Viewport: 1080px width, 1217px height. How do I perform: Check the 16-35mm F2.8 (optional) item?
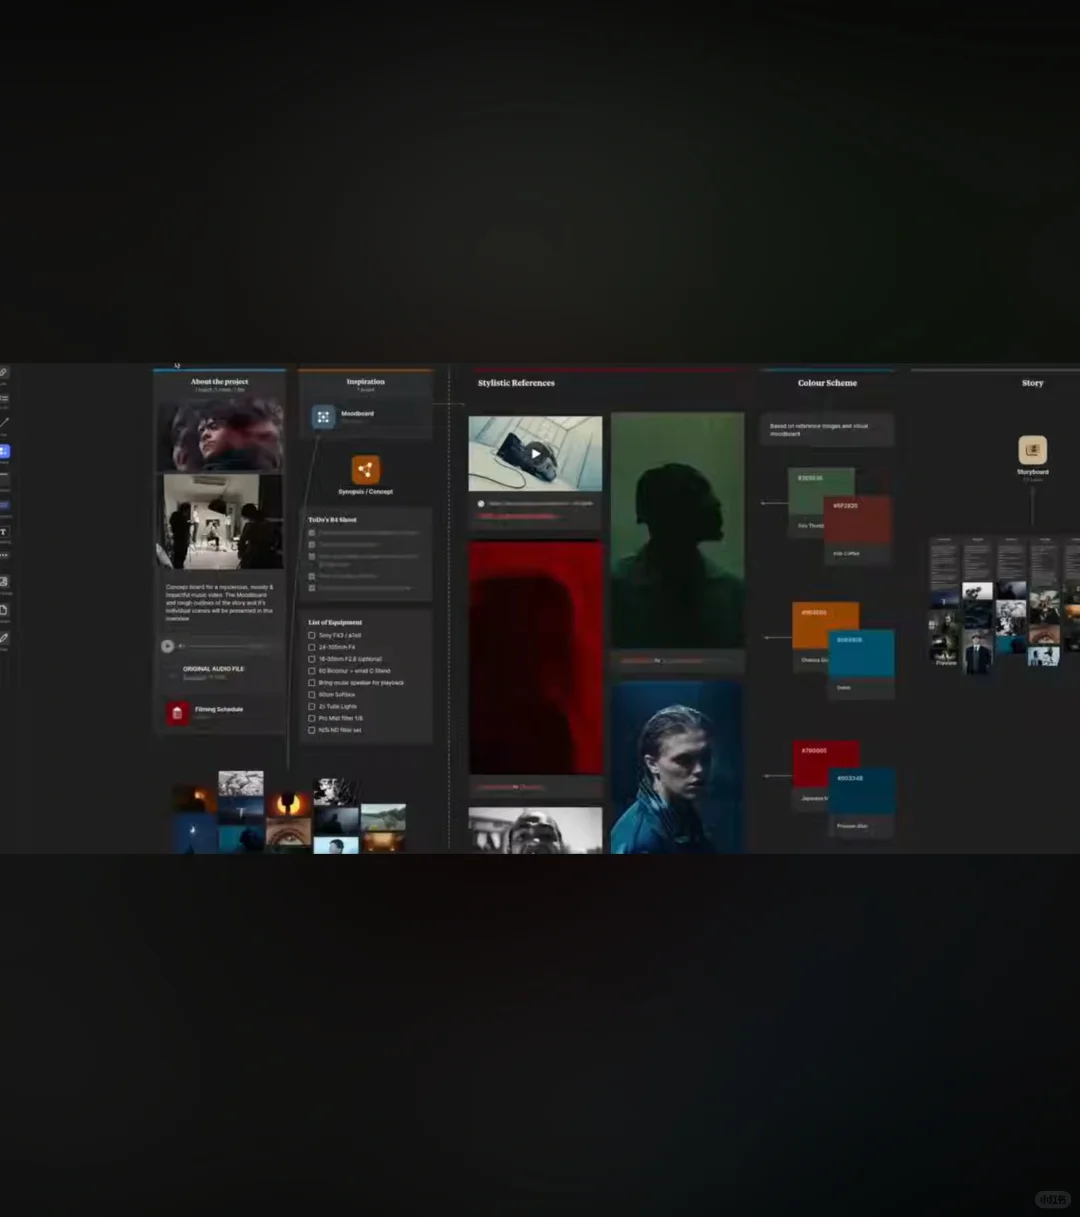[x=312, y=659]
